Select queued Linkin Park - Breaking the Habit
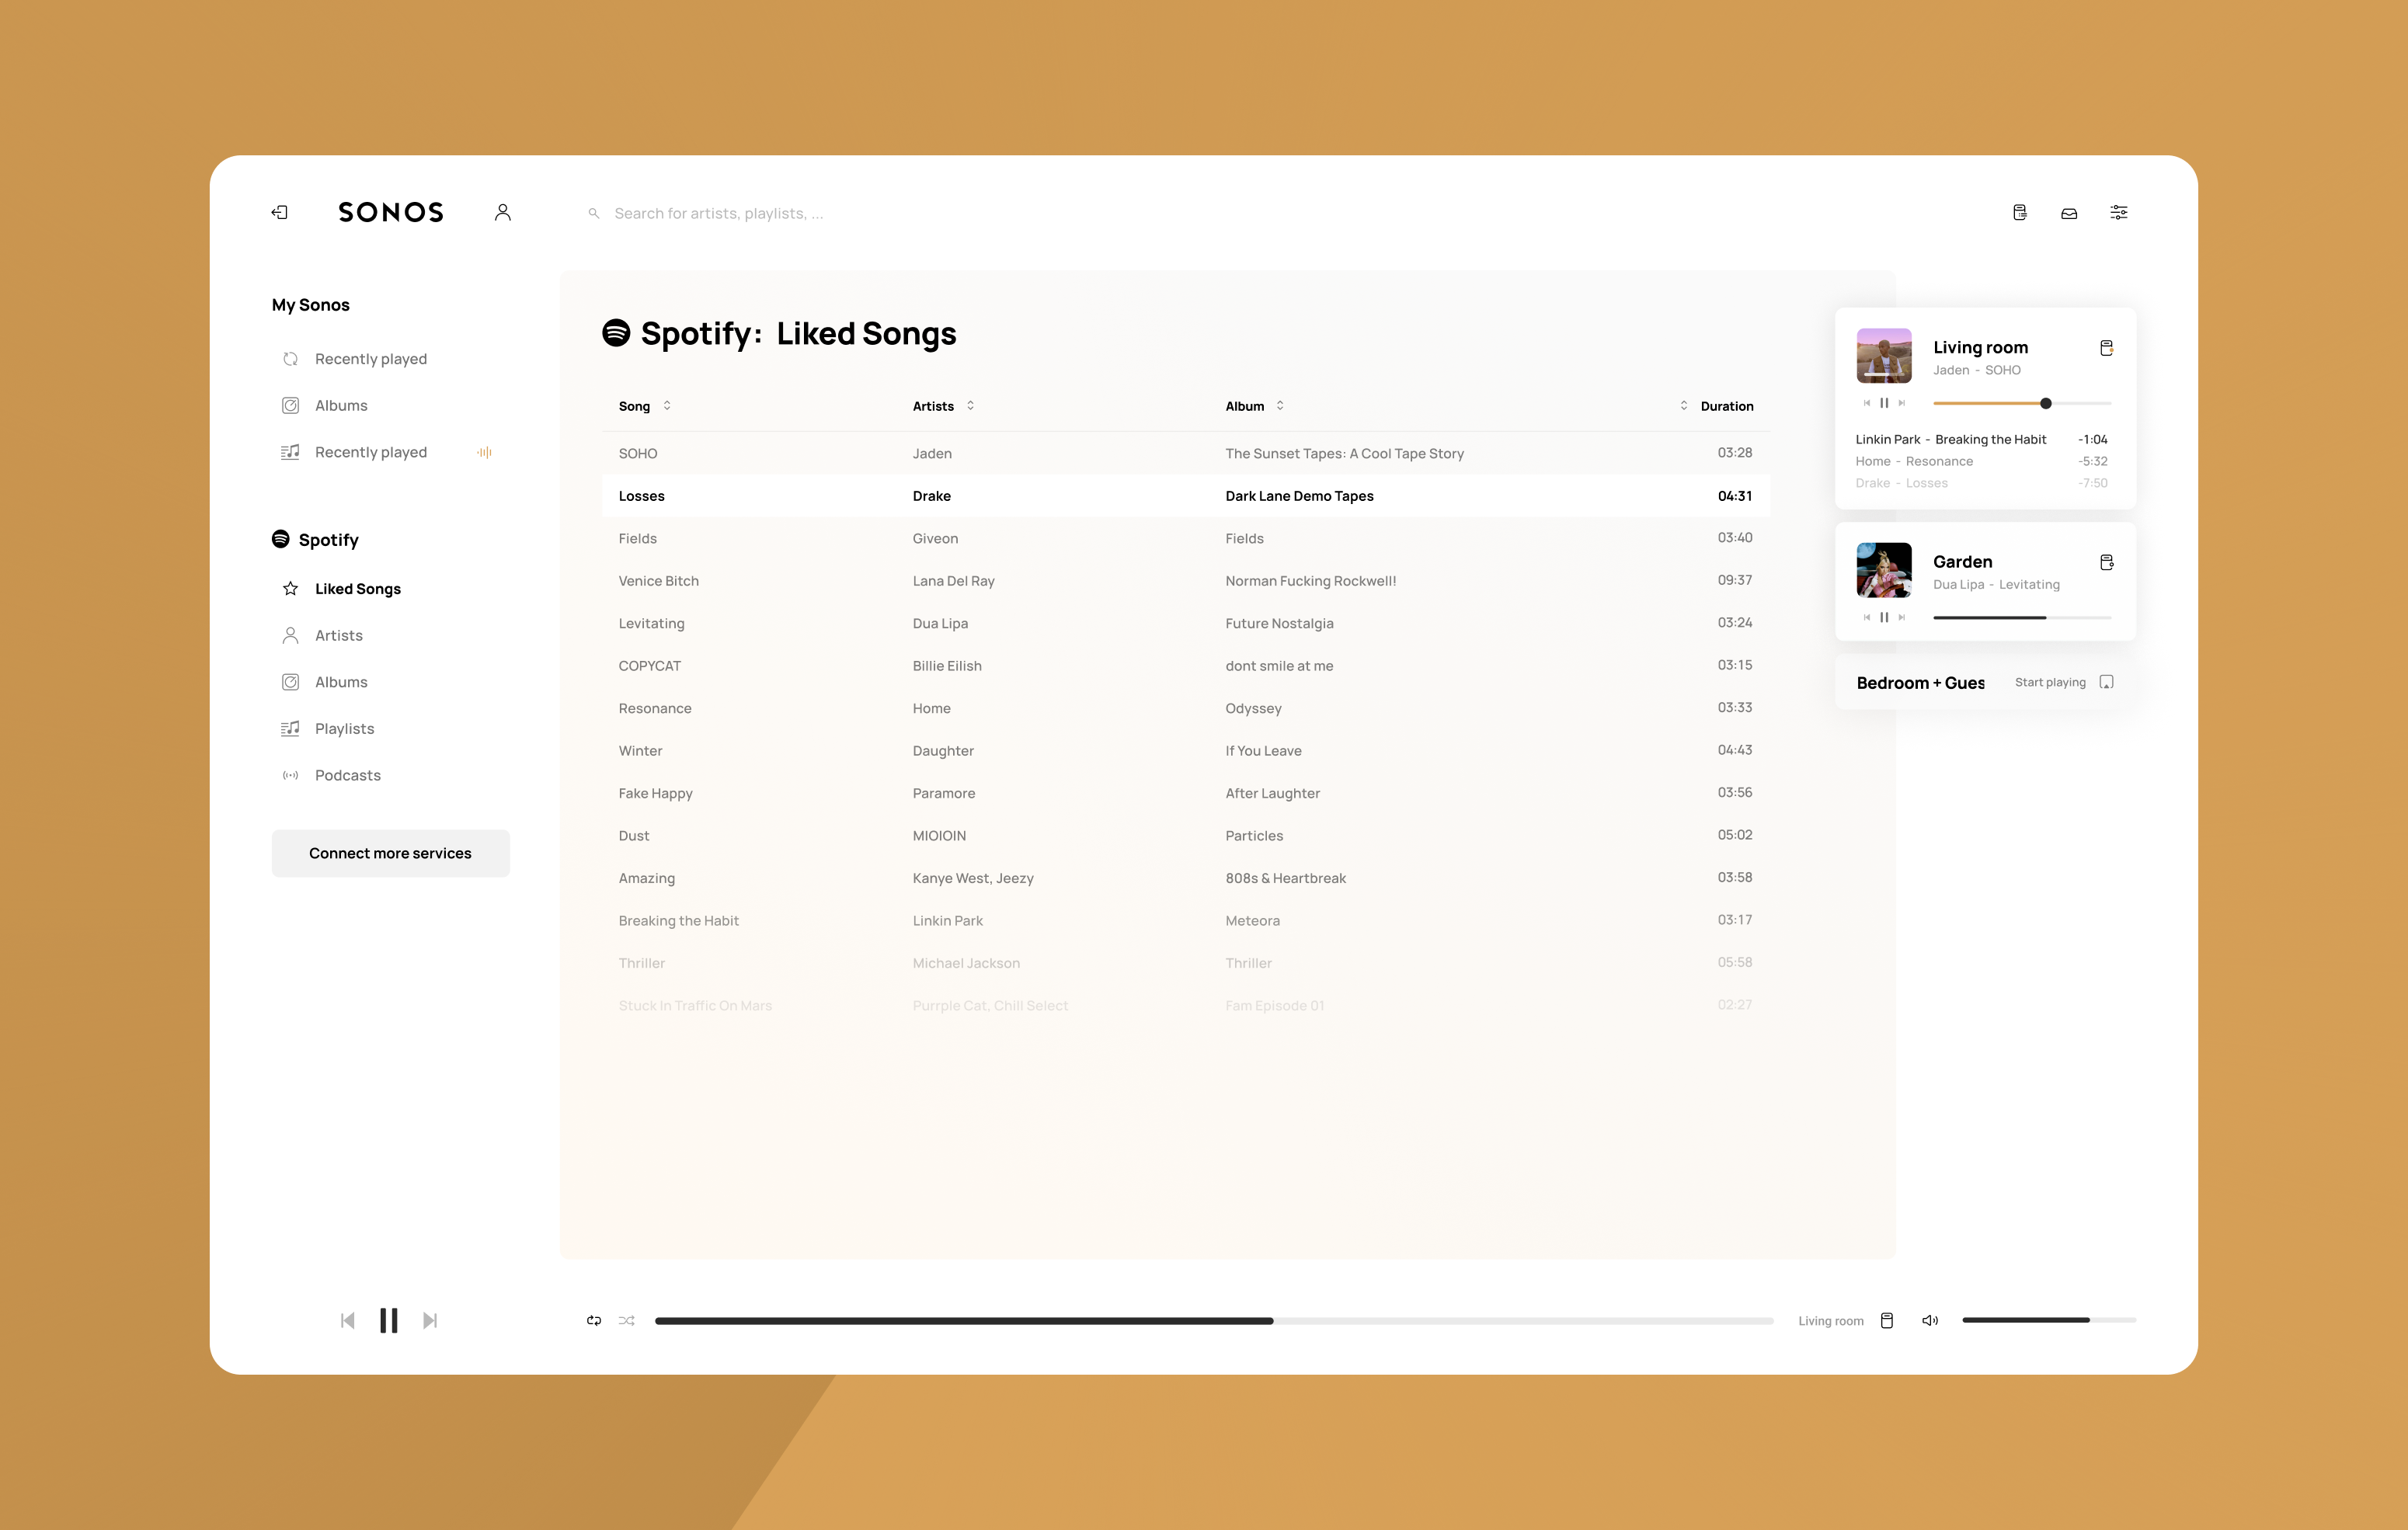Image resolution: width=2408 pixels, height=1530 pixels. point(1982,439)
